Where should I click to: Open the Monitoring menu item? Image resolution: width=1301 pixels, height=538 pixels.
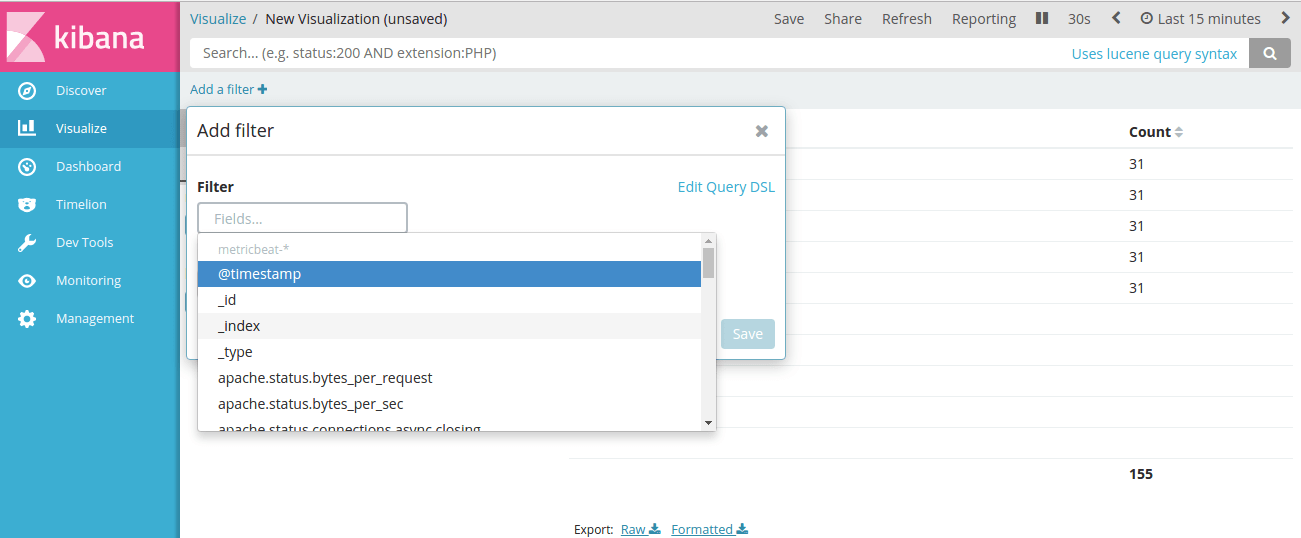click(x=89, y=281)
